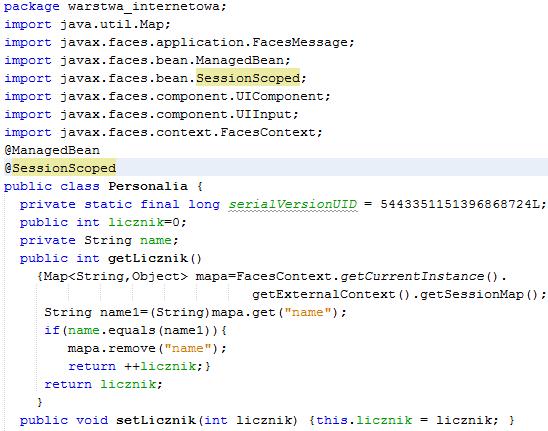Image resolution: width=548 pixels, height=431 pixels.
Task: Click UIInput in the import statement
Action: (x=264, y=115)
